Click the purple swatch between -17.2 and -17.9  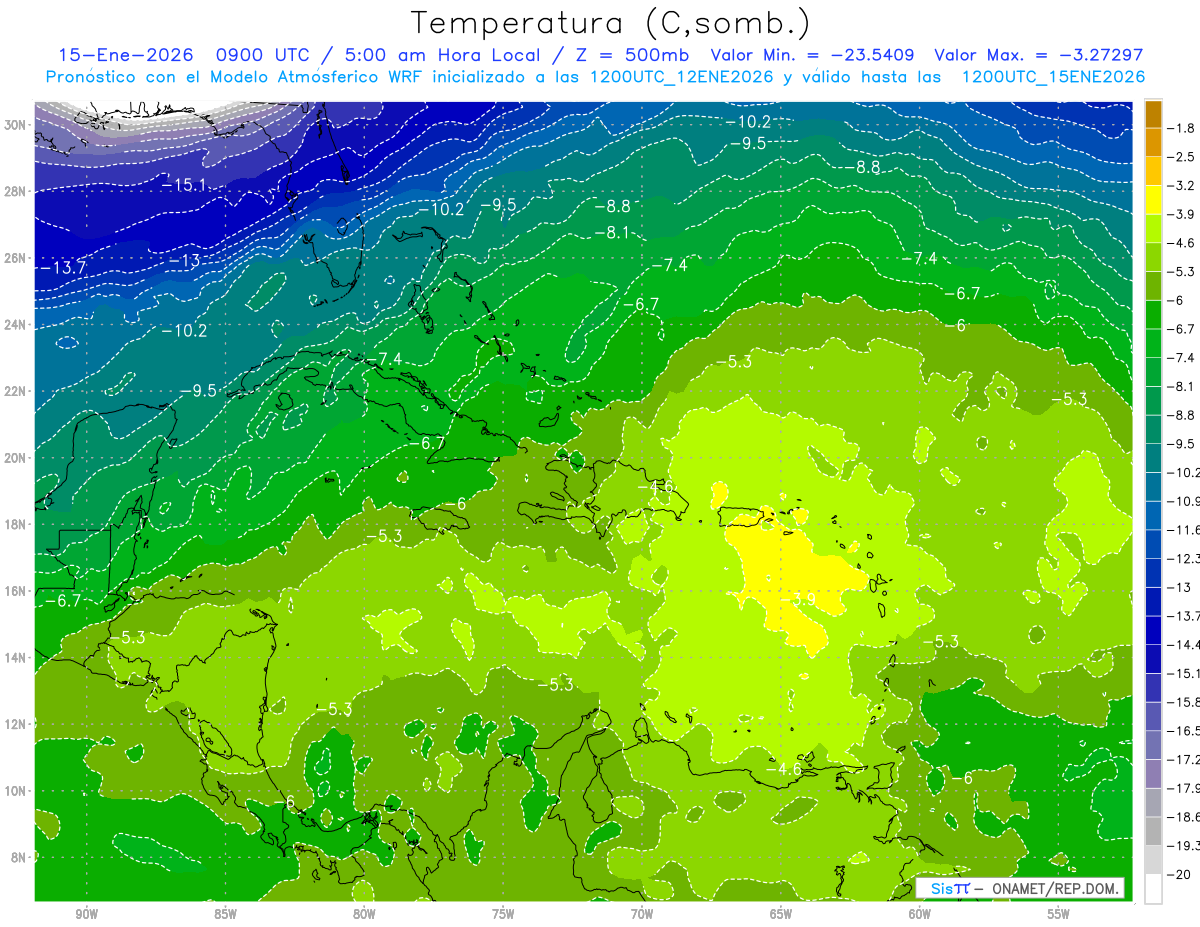(x=1153, y=773)
